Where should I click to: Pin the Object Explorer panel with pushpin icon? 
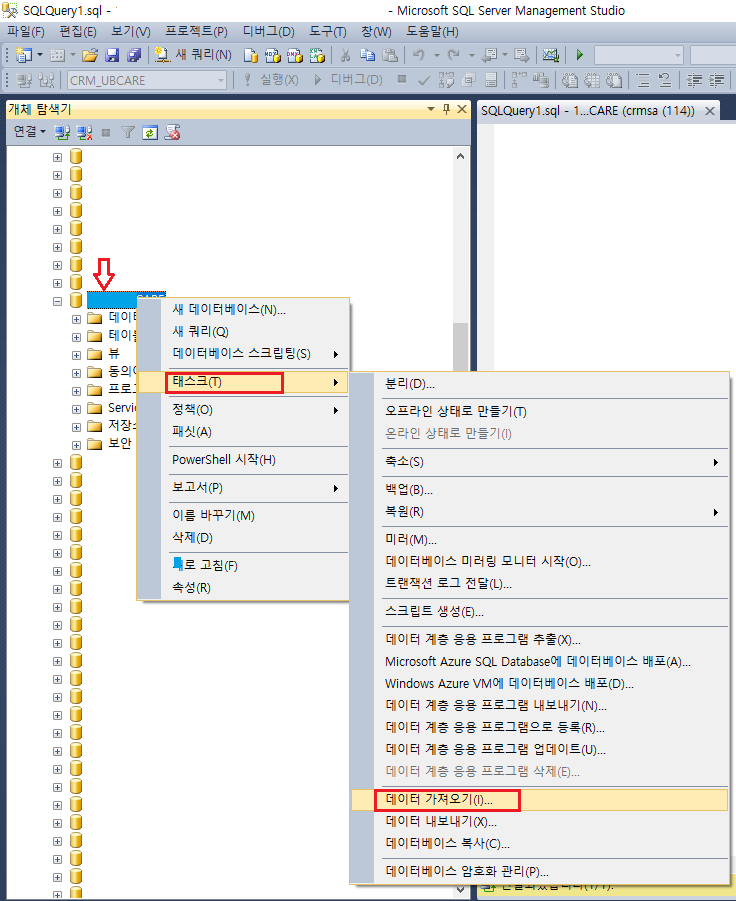pos(445,108)
